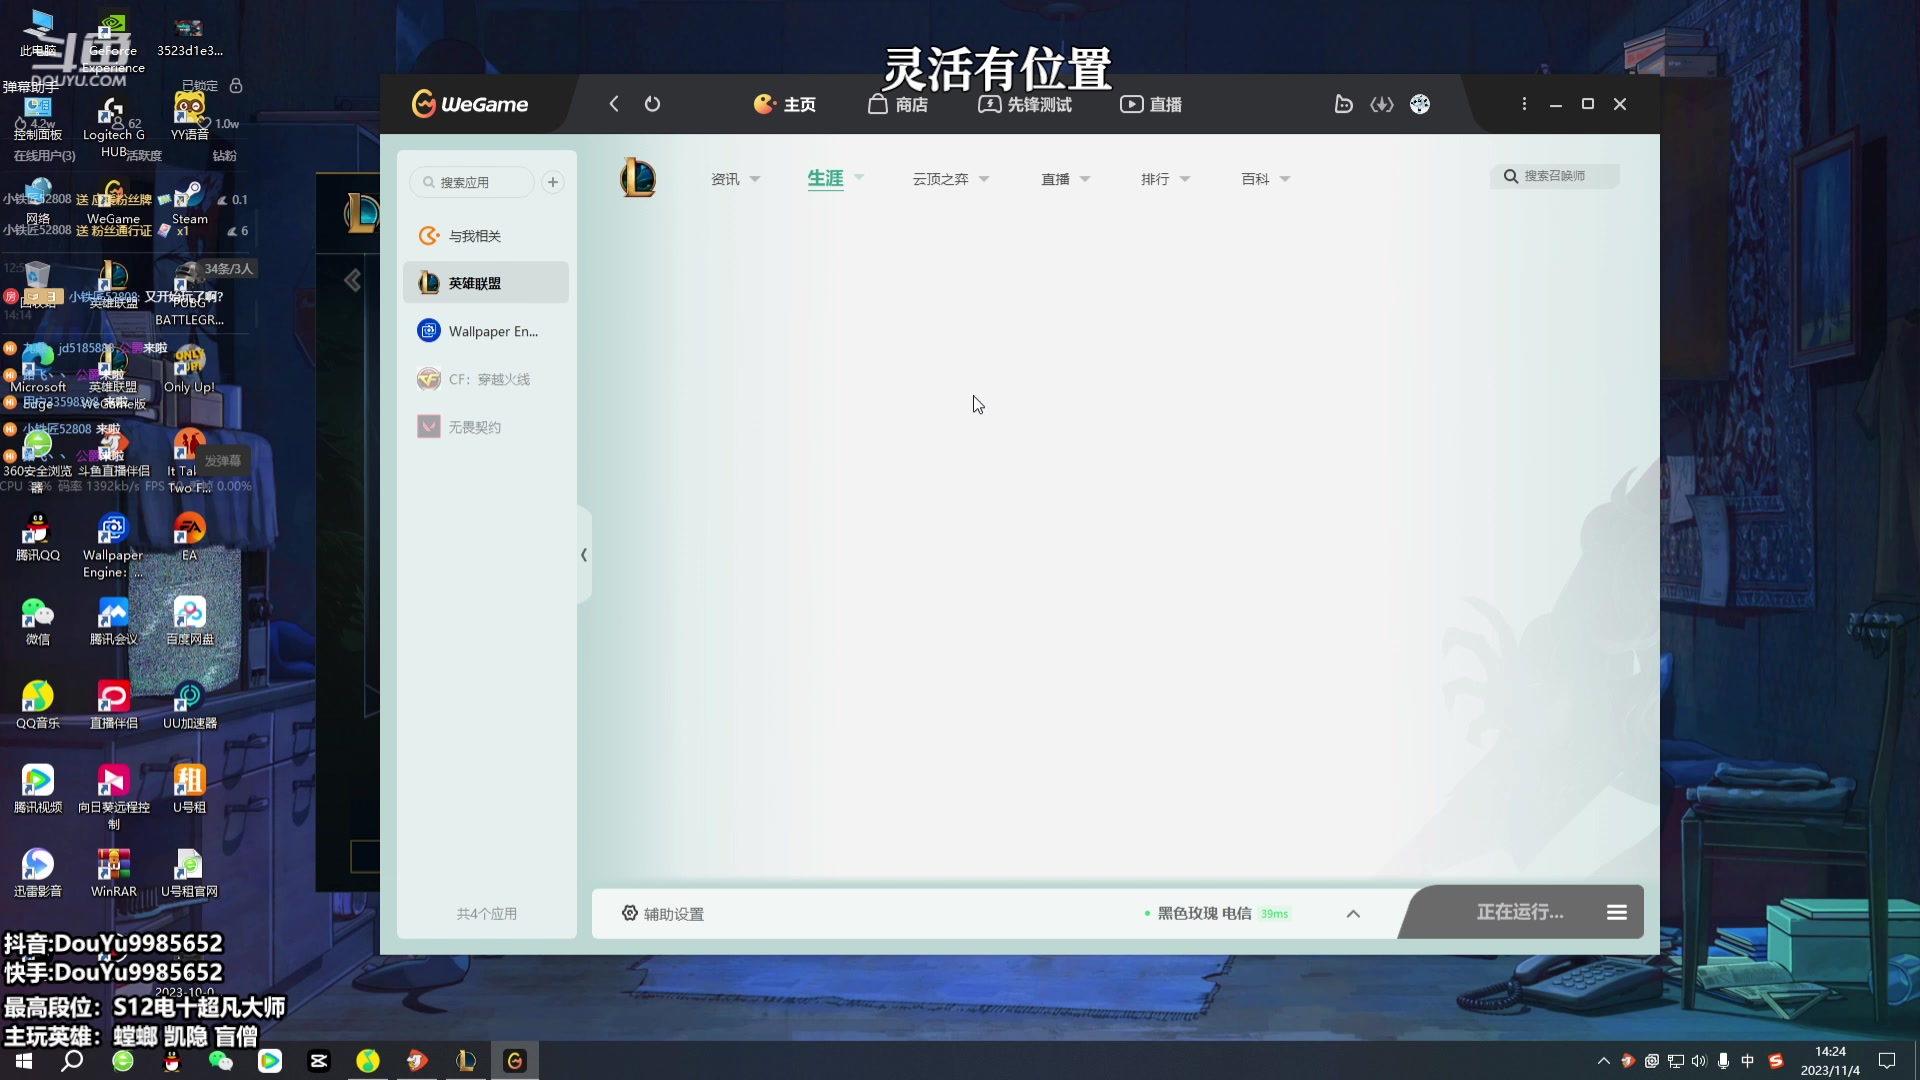Open 辅助设置 (Assist Settings)
The width and height of the screenshot is (1920, 1080).
pyautogui.click(x=662, y=913)
